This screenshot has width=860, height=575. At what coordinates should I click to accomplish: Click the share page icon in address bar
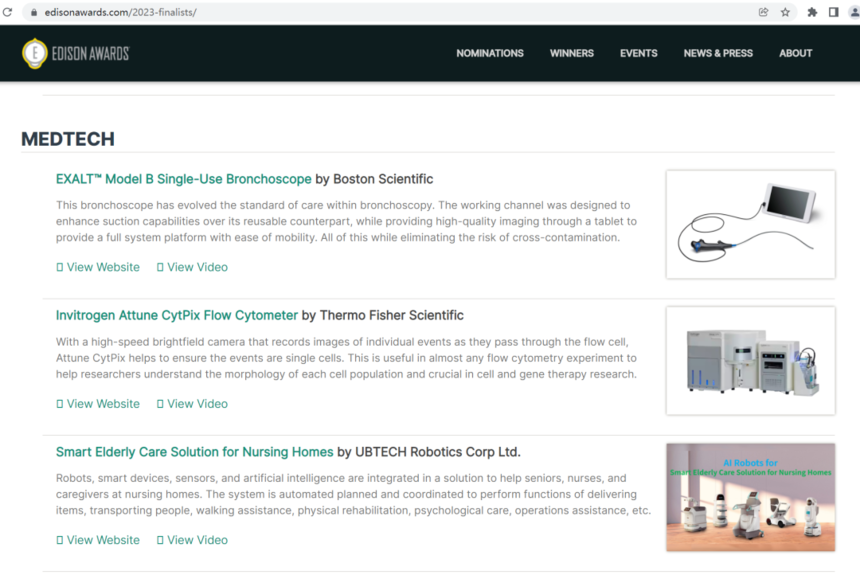pos(763,12)
